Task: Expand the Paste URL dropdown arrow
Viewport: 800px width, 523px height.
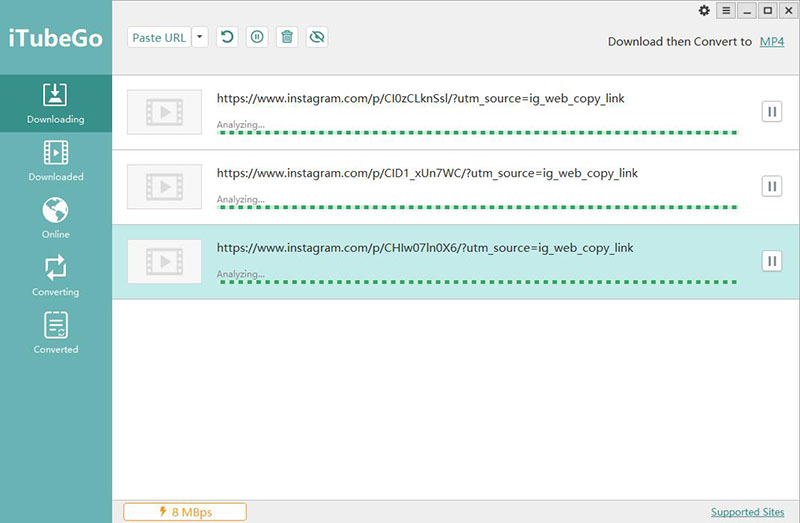Action: coord(200,37)
